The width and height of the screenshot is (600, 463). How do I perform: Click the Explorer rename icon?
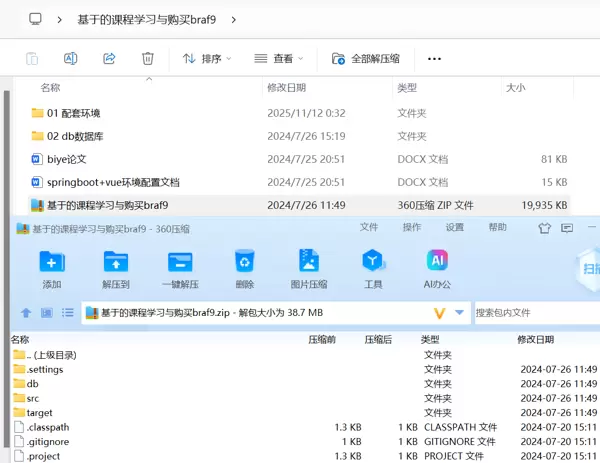[70, 59]
